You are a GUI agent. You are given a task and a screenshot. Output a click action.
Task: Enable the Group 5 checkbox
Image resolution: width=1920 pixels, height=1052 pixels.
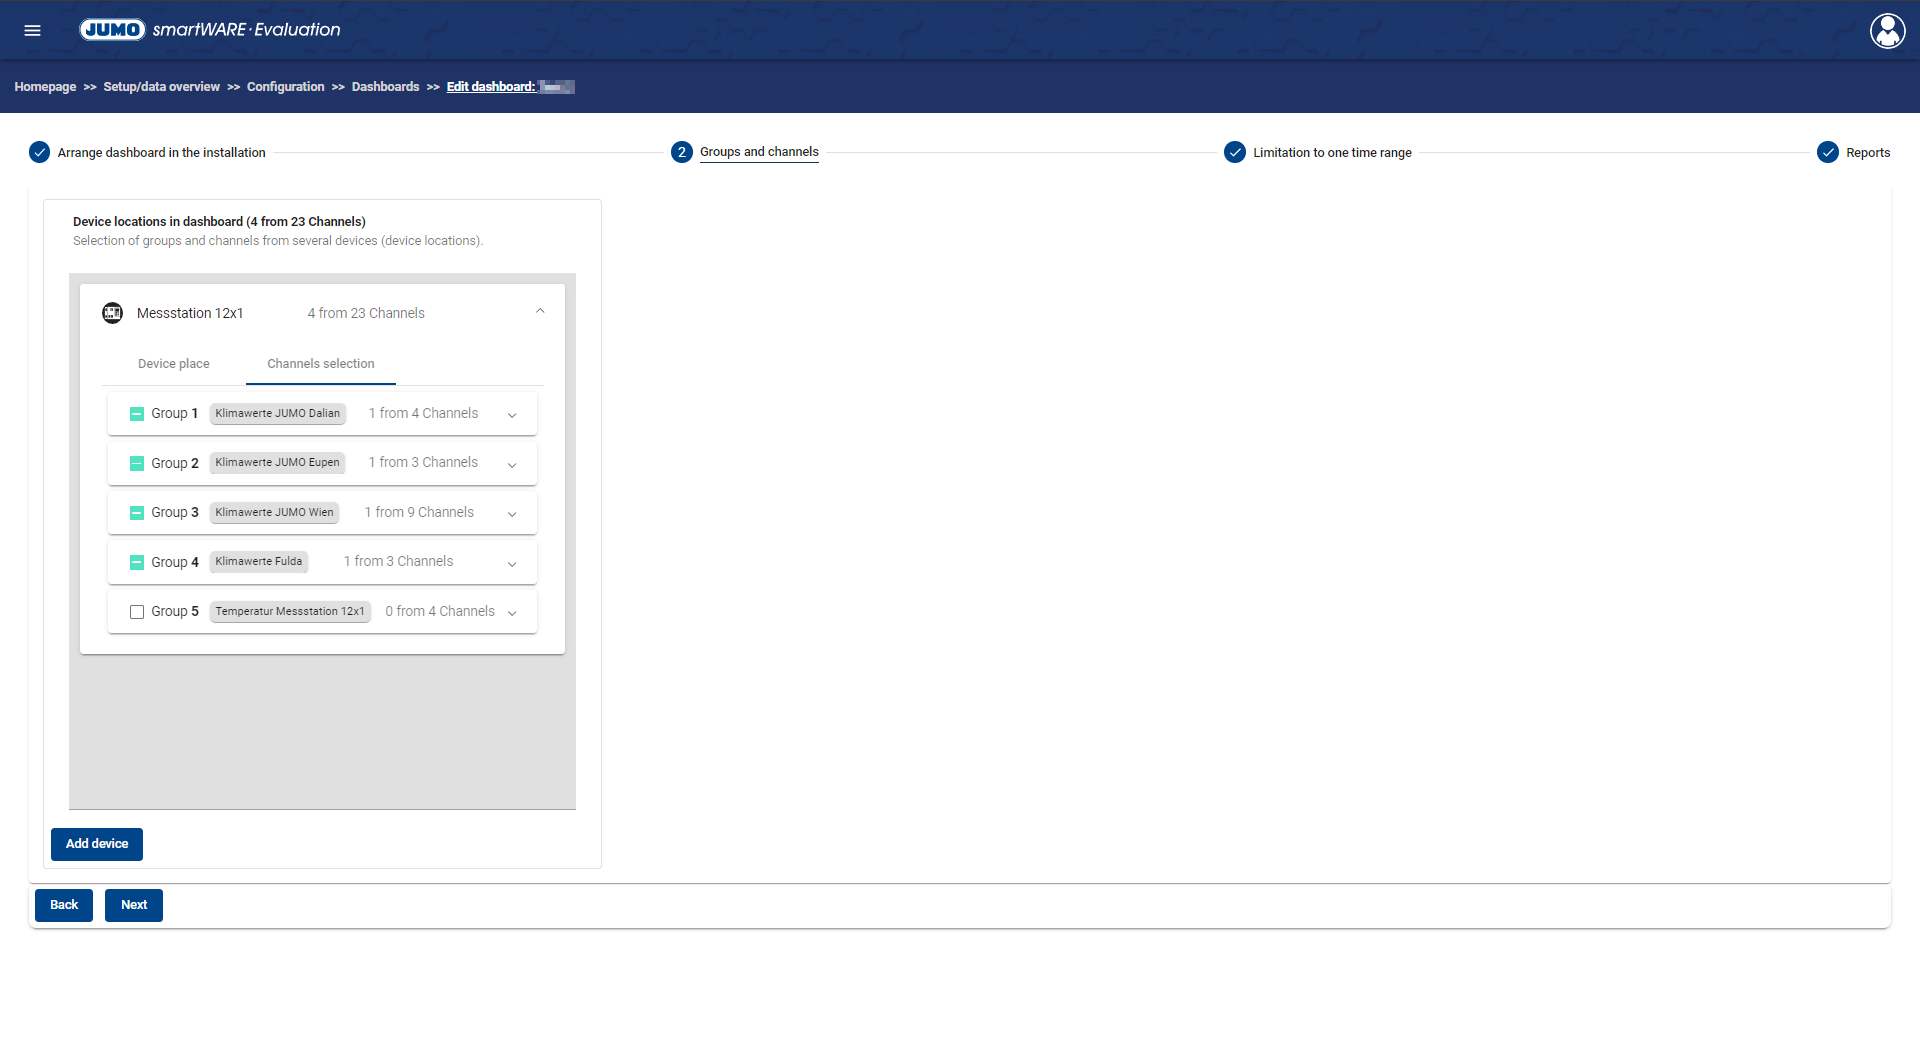pyautogui.click(x=137, y=612)
